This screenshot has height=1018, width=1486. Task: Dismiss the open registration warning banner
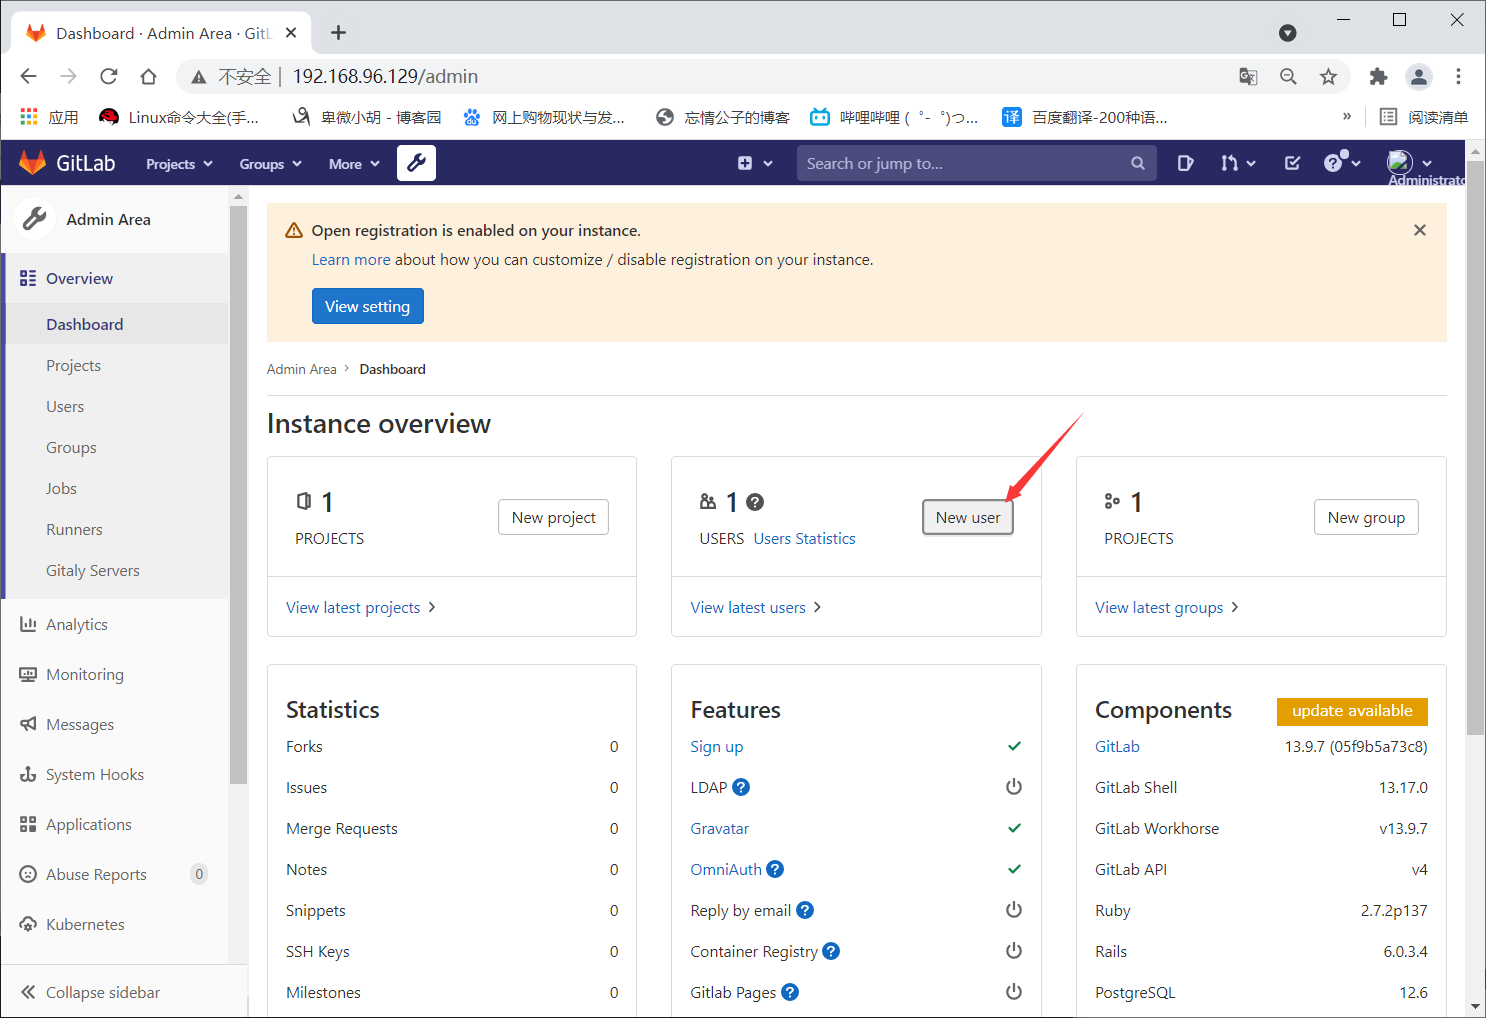[x=1419, y=230]
